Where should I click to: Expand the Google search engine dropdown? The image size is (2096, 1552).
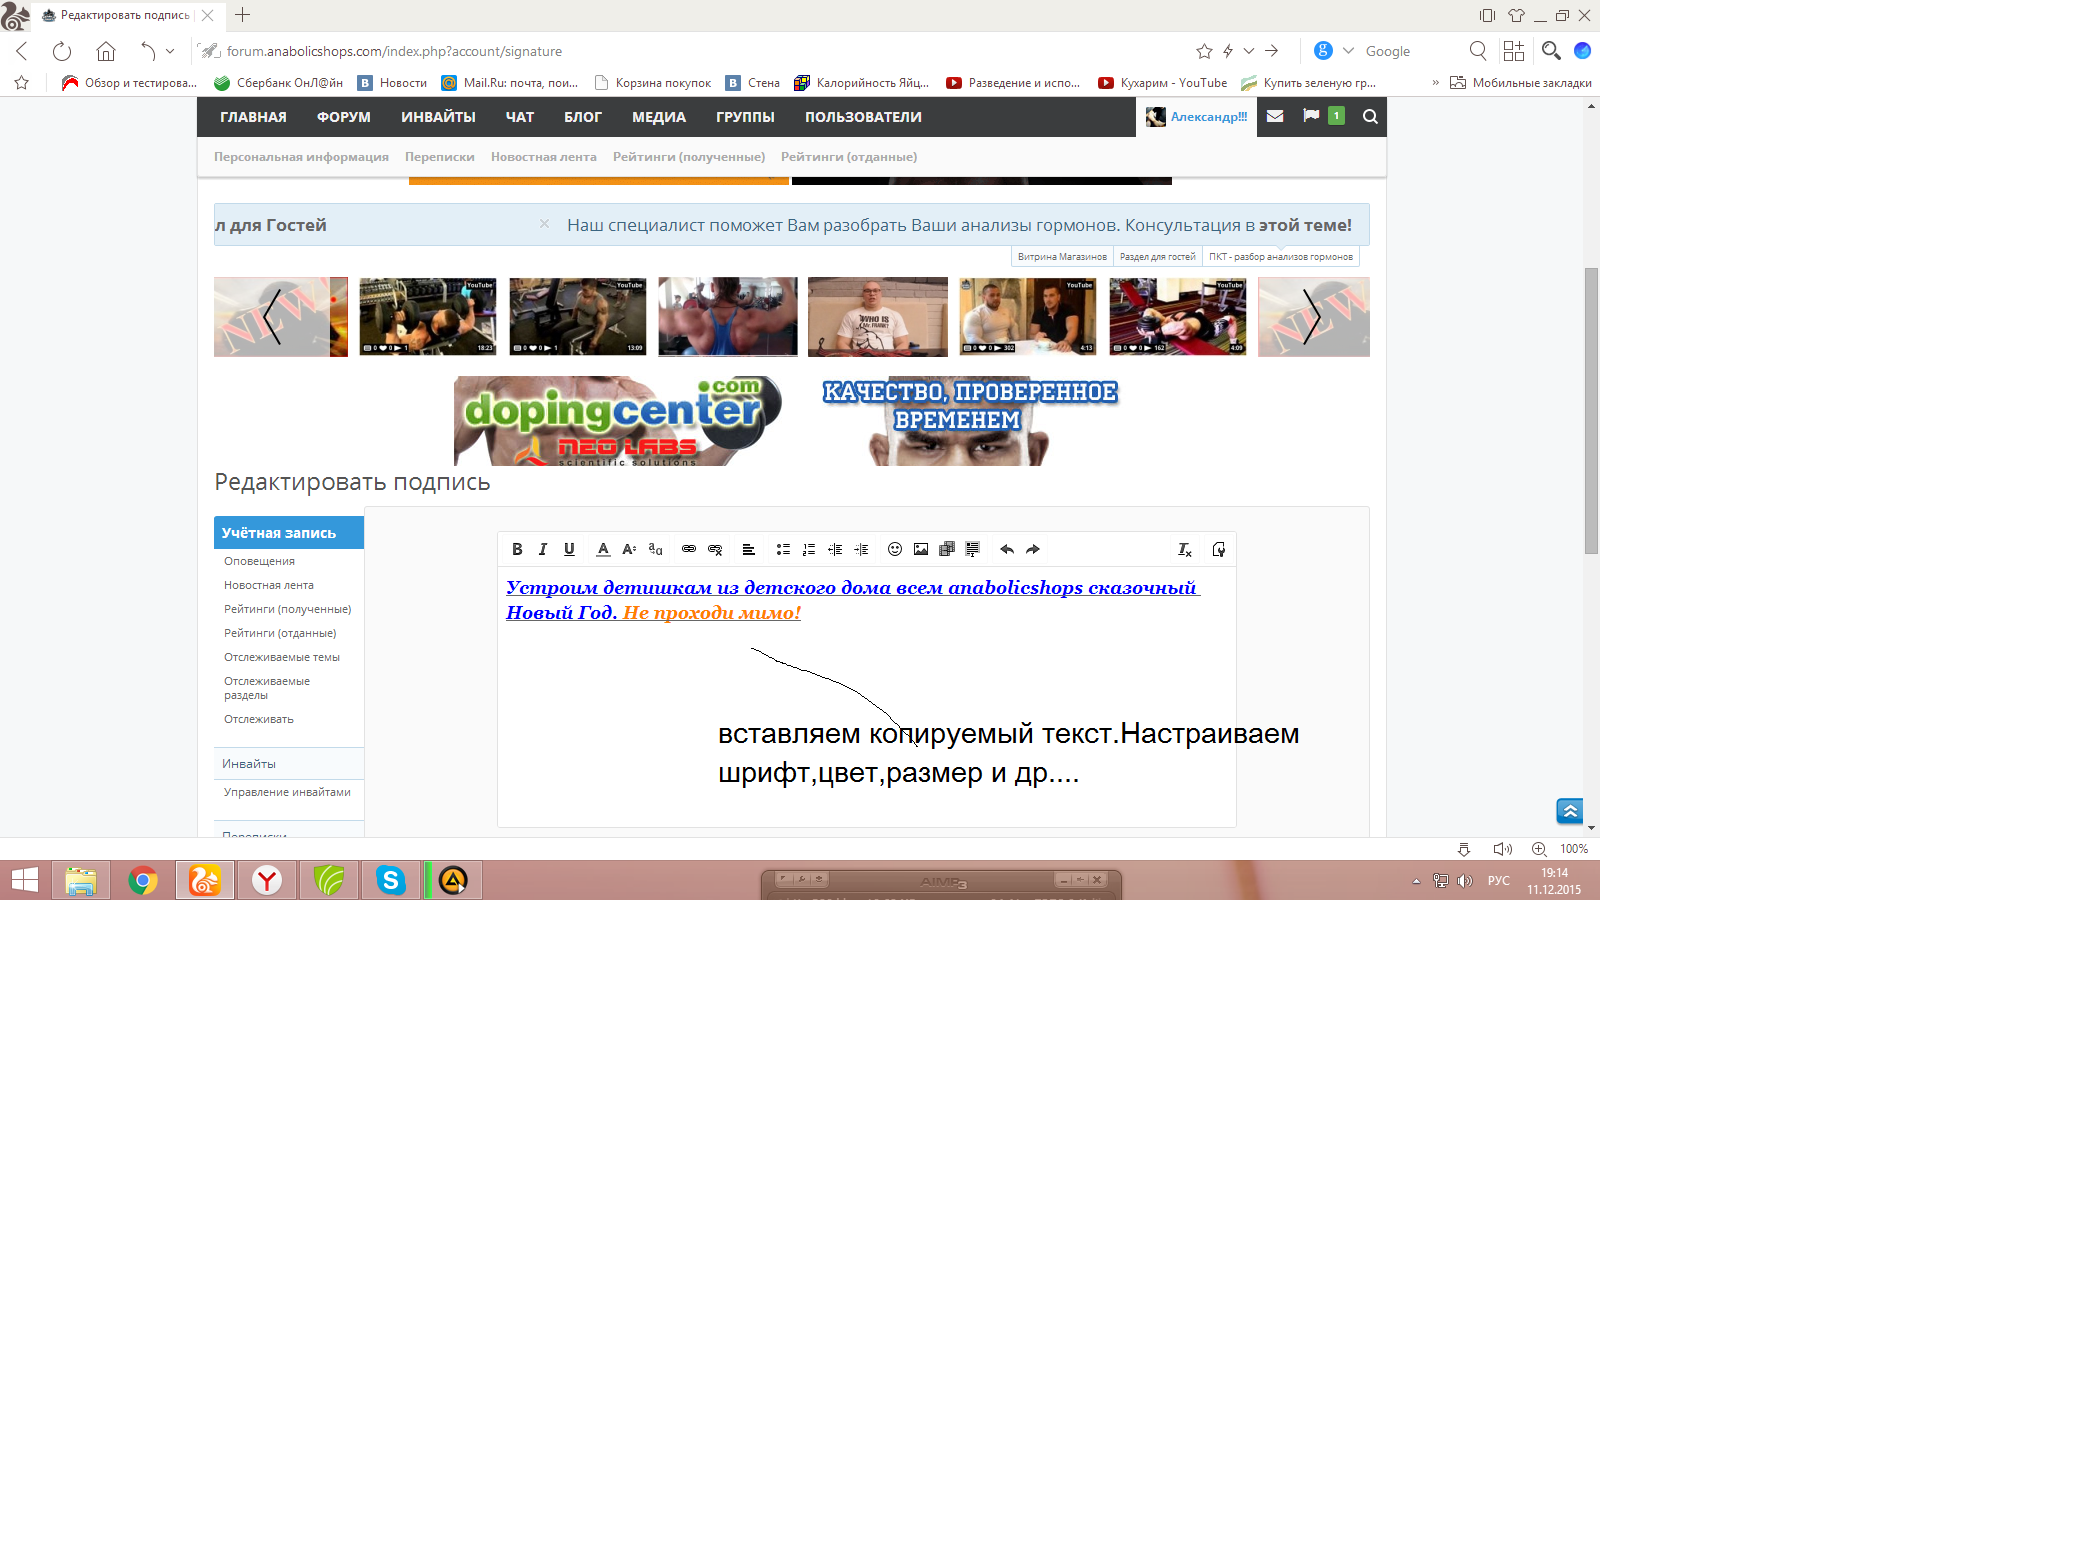coord(1348,51)
